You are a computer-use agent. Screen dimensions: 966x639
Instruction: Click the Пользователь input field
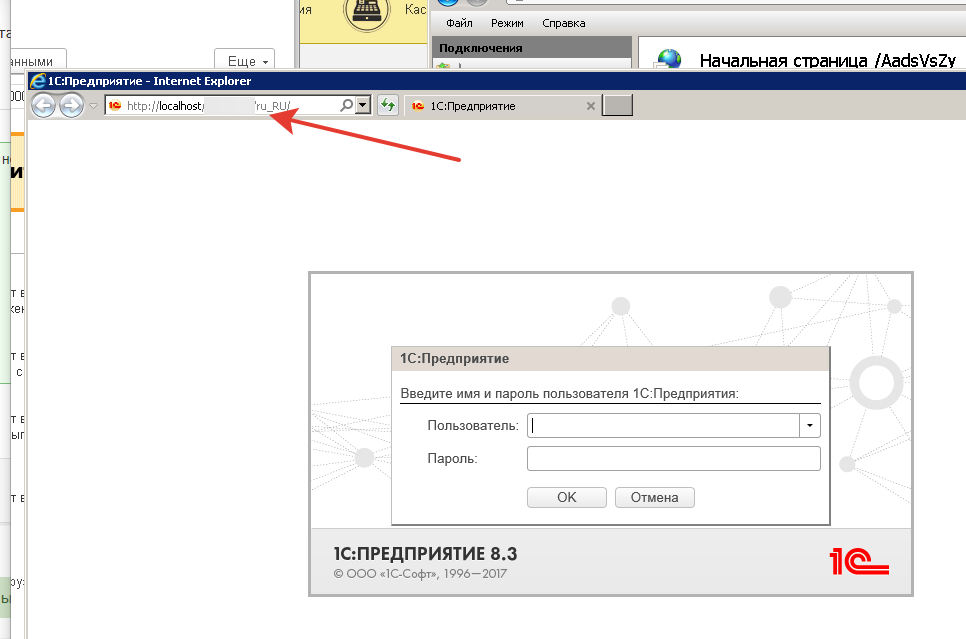coord(664,425)
